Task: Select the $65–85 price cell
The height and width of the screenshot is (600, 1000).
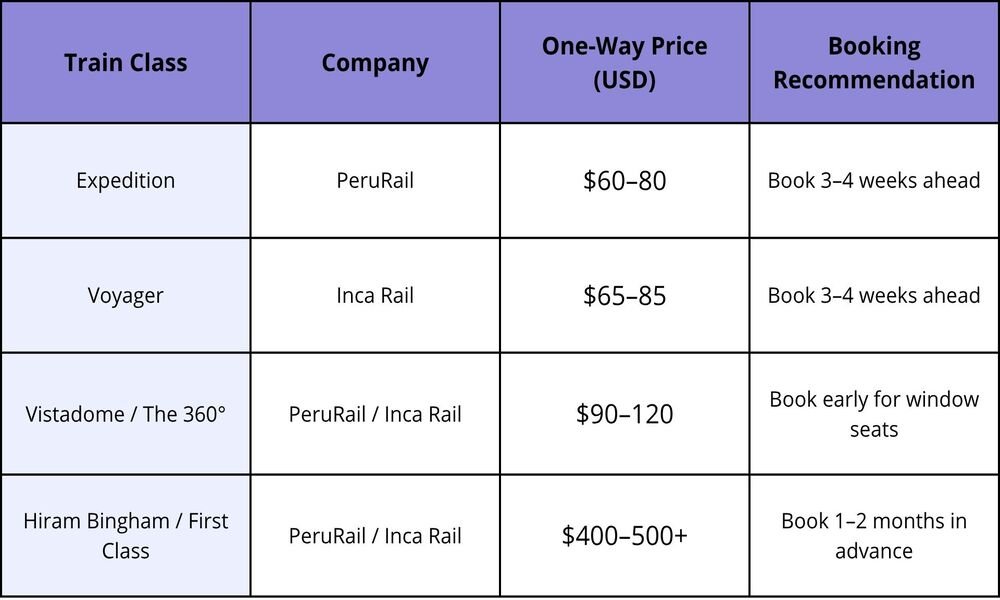Action: pos(624,296)
